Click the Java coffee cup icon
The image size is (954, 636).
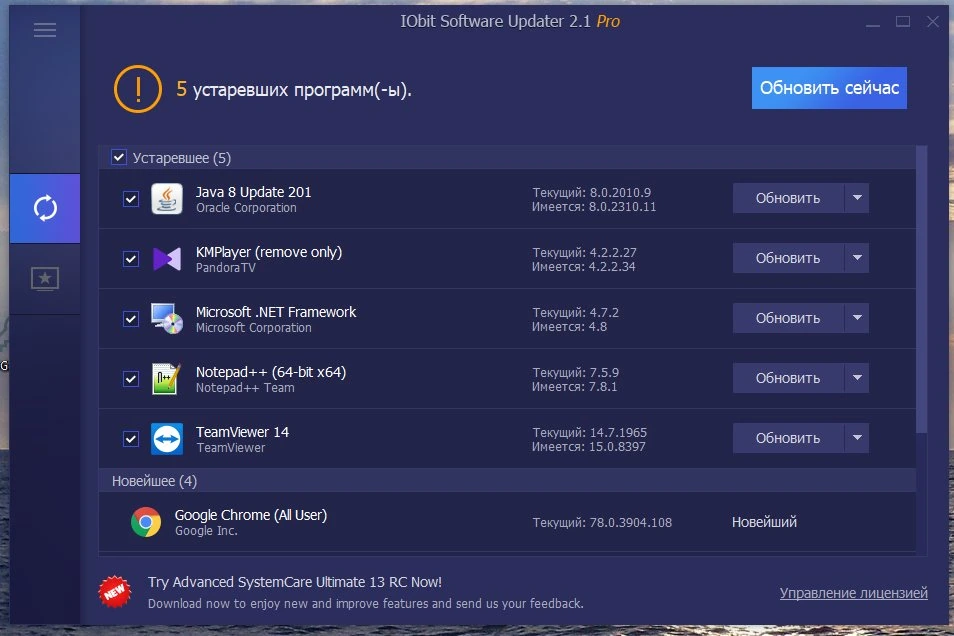(x=167, y=198)
